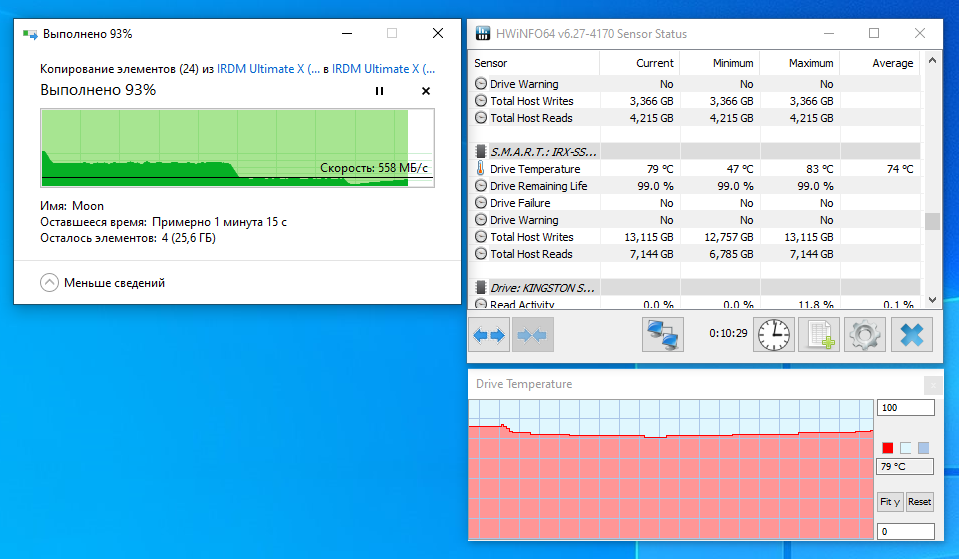The height and width of the screenshot is (559, 959).
Task: Select Total Host Reads 4,215 GB row
Action: (x=695, y=118)
